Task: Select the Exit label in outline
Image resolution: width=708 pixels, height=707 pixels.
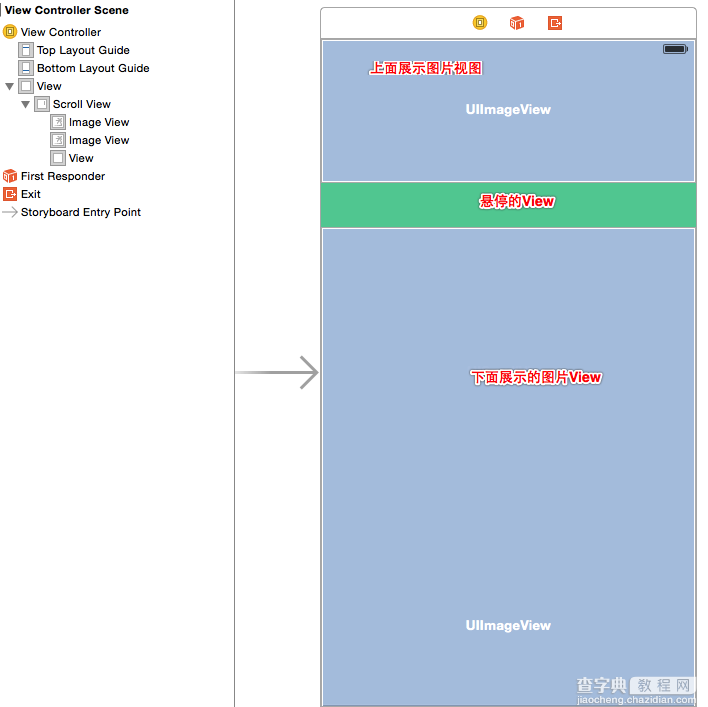Action: pos(31,194)
